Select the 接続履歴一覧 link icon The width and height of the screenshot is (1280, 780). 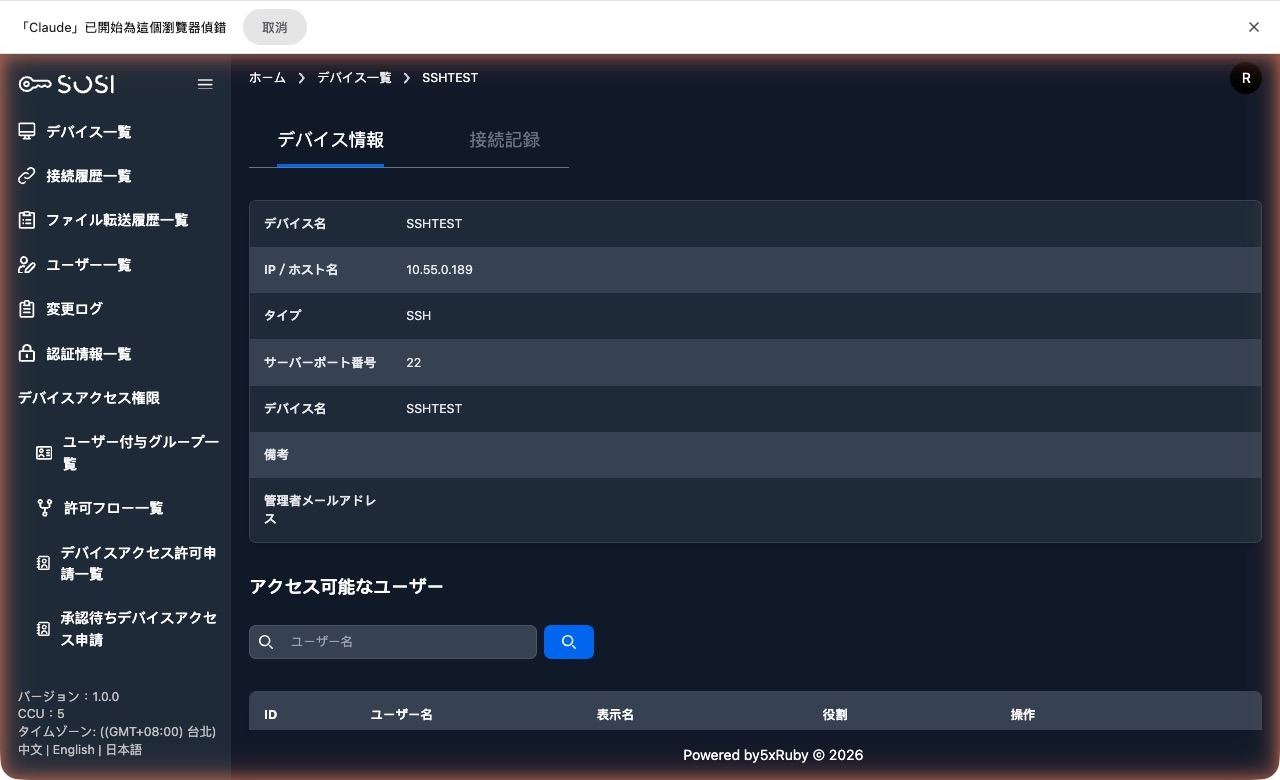coord(27,175)
